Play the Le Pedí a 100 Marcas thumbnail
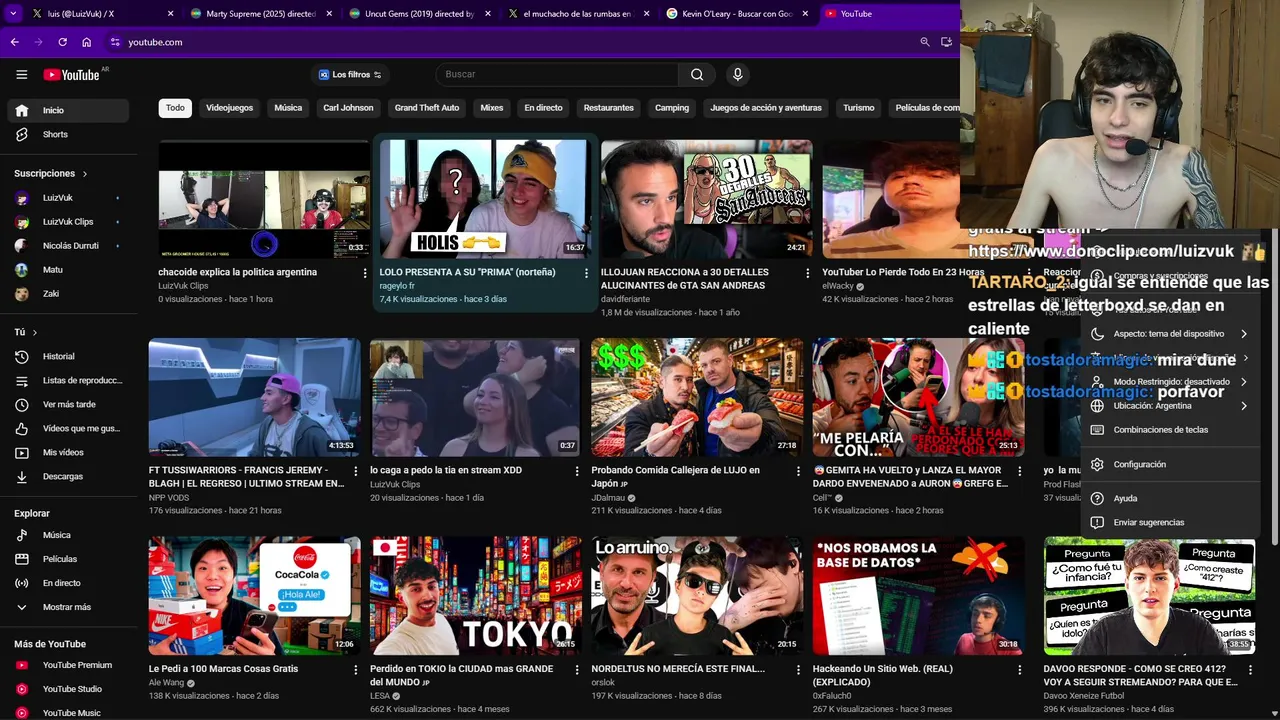 click(x=254, y=596)
